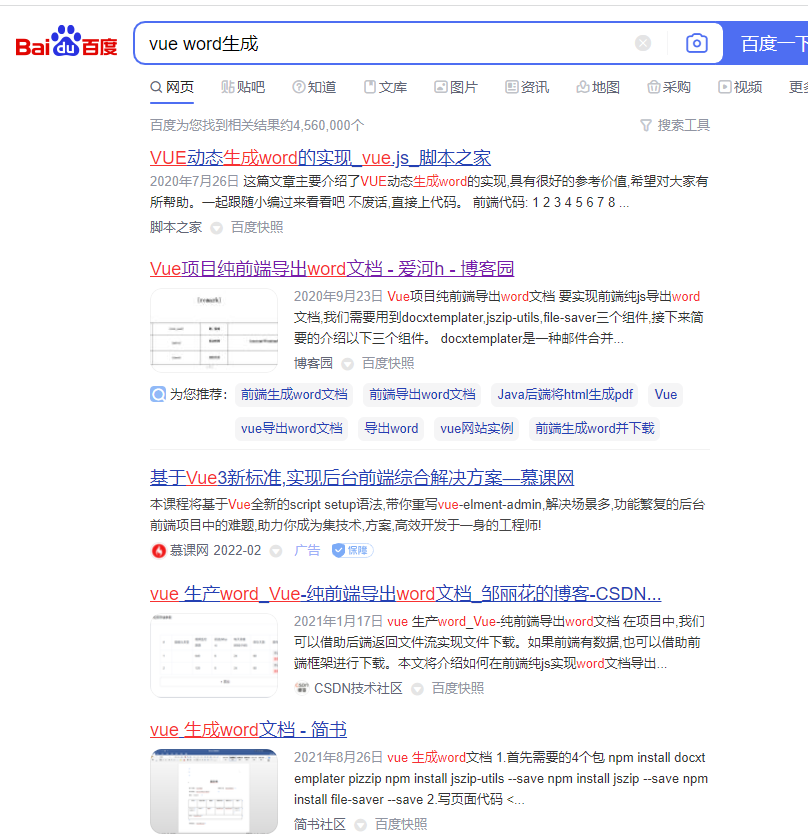Viewport: 808px width, 834px height.
Task: Open 百度快照 for 博客园 result
Action: [388, 363]
